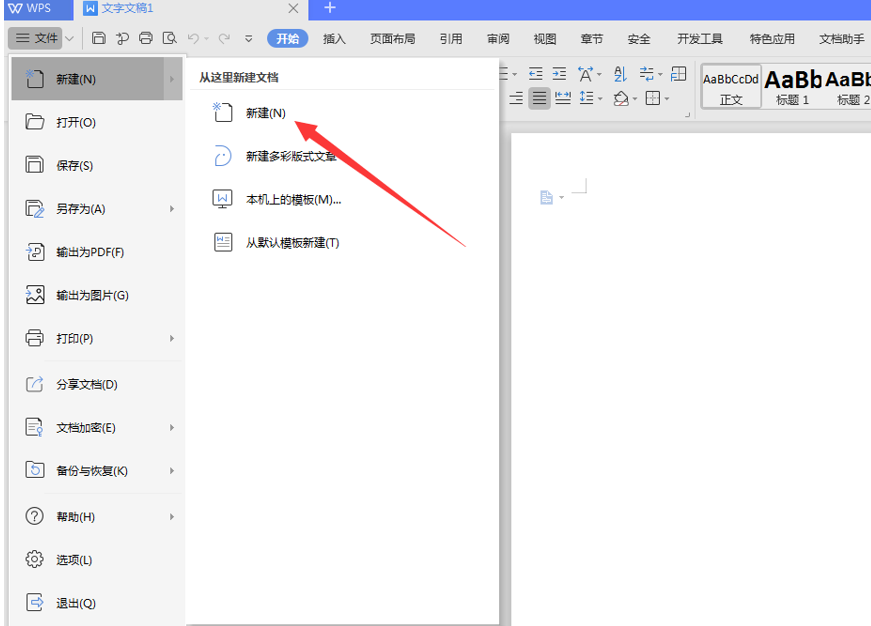This screenshot has width=871, height=626.
Task: Choose 输出为图片(G) menu entry
Action: [x=97, y=295]
